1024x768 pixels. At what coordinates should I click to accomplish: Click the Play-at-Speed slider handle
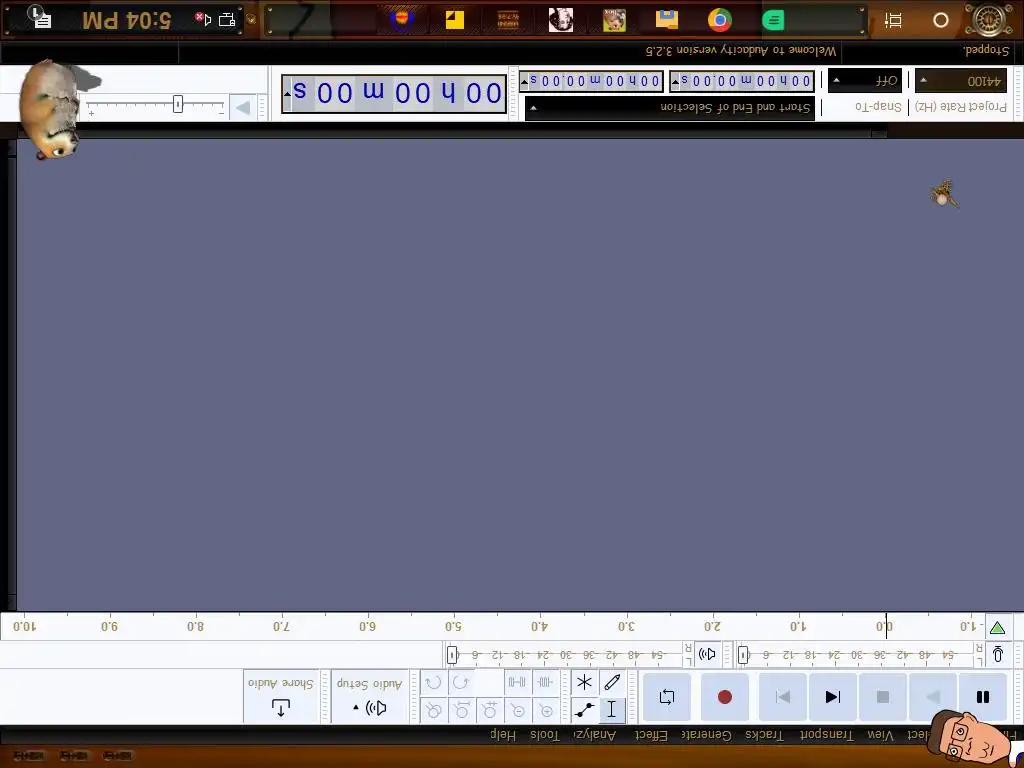(x=178, y=104)
